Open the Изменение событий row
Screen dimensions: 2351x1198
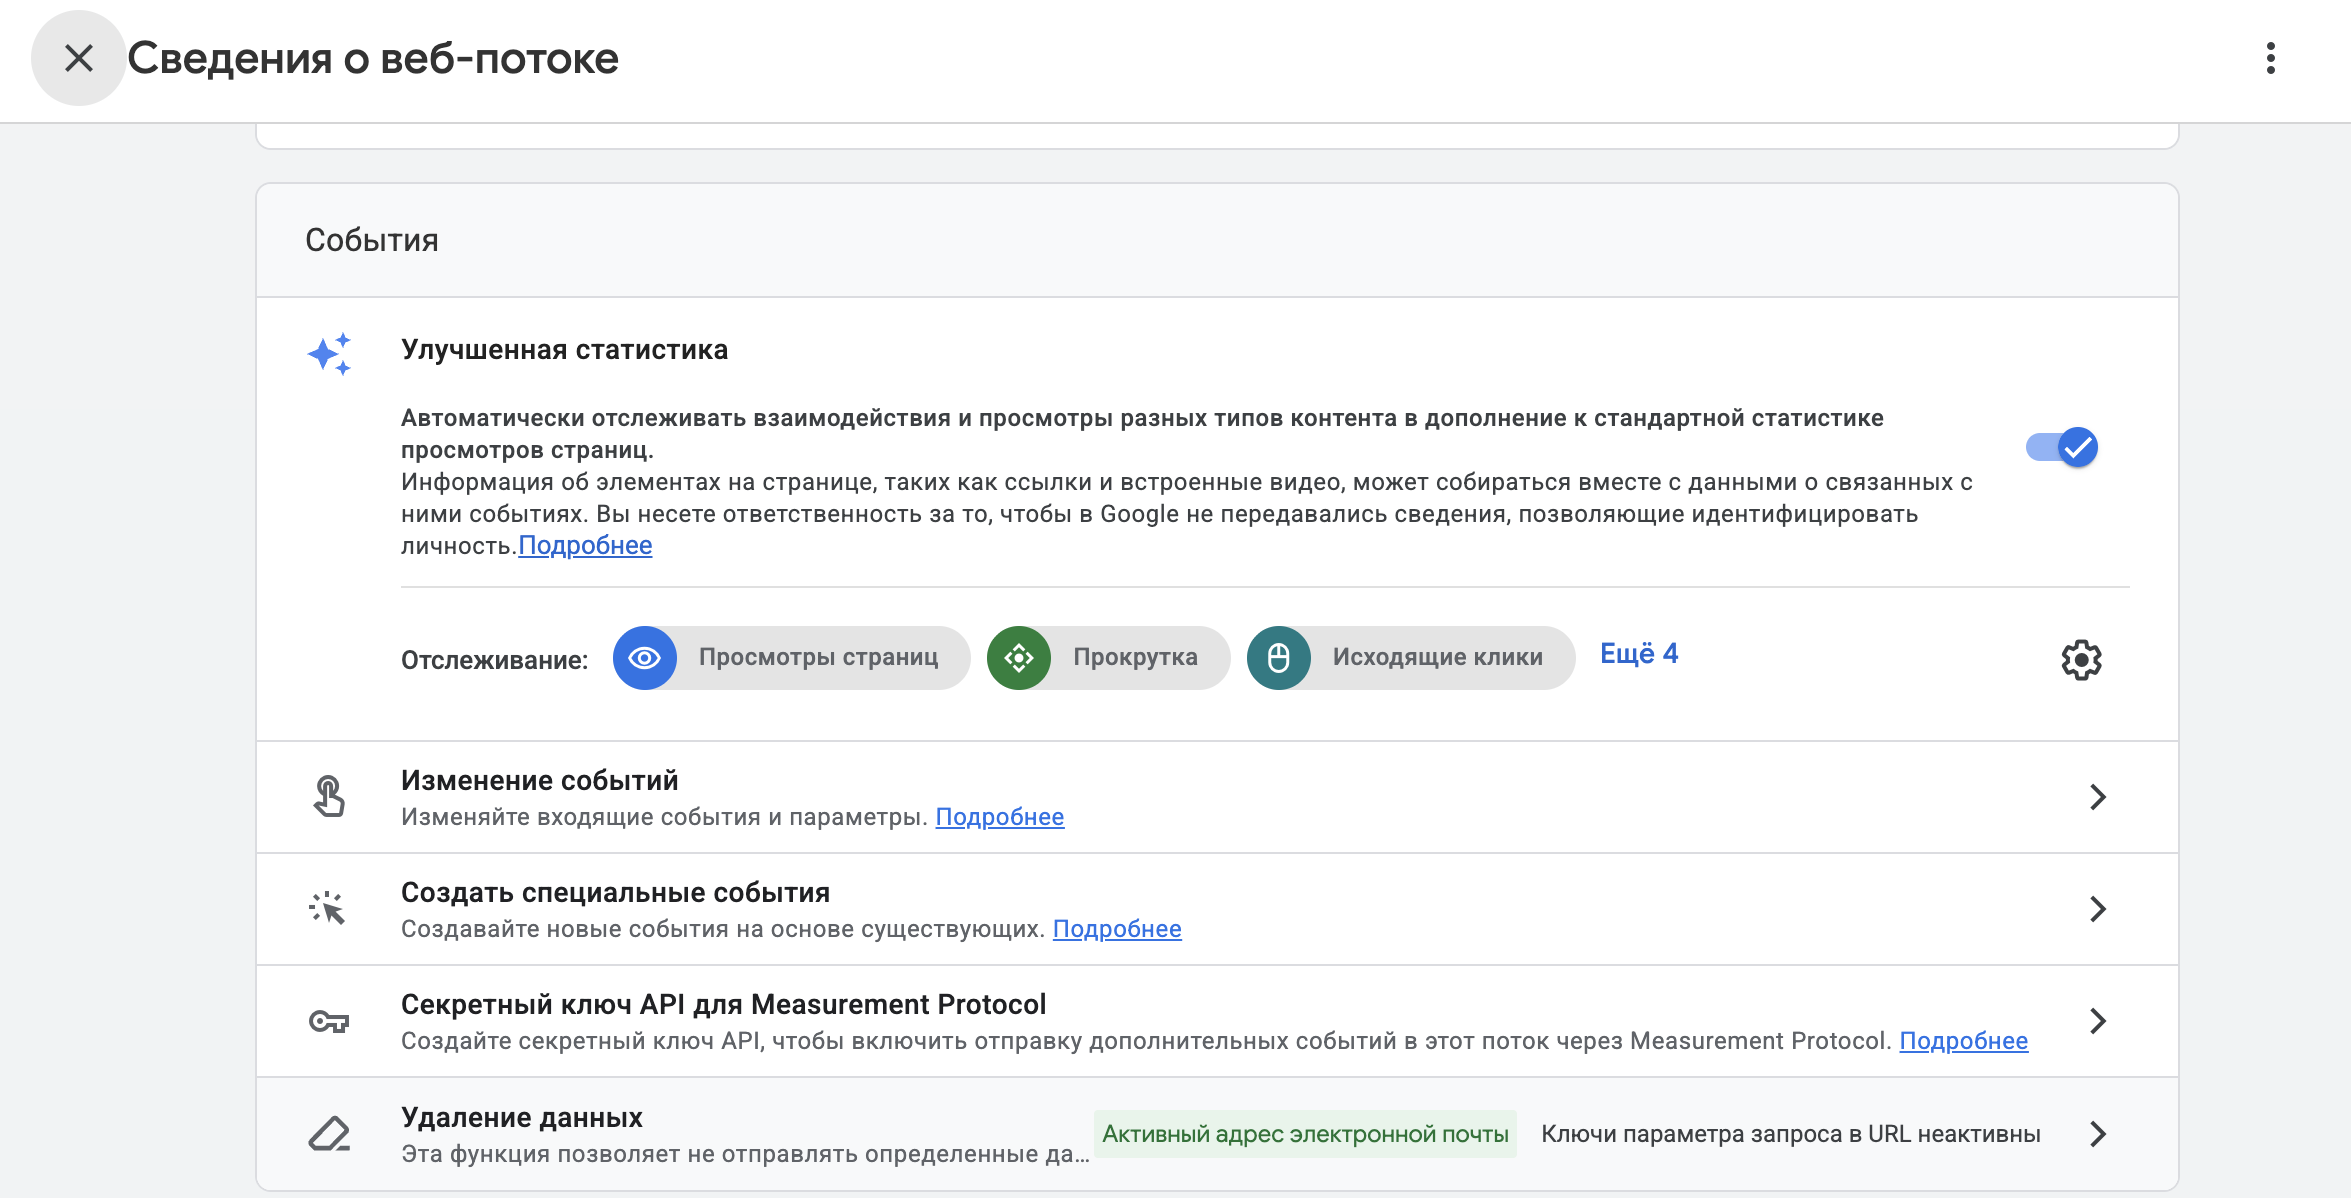[1217, 797]
